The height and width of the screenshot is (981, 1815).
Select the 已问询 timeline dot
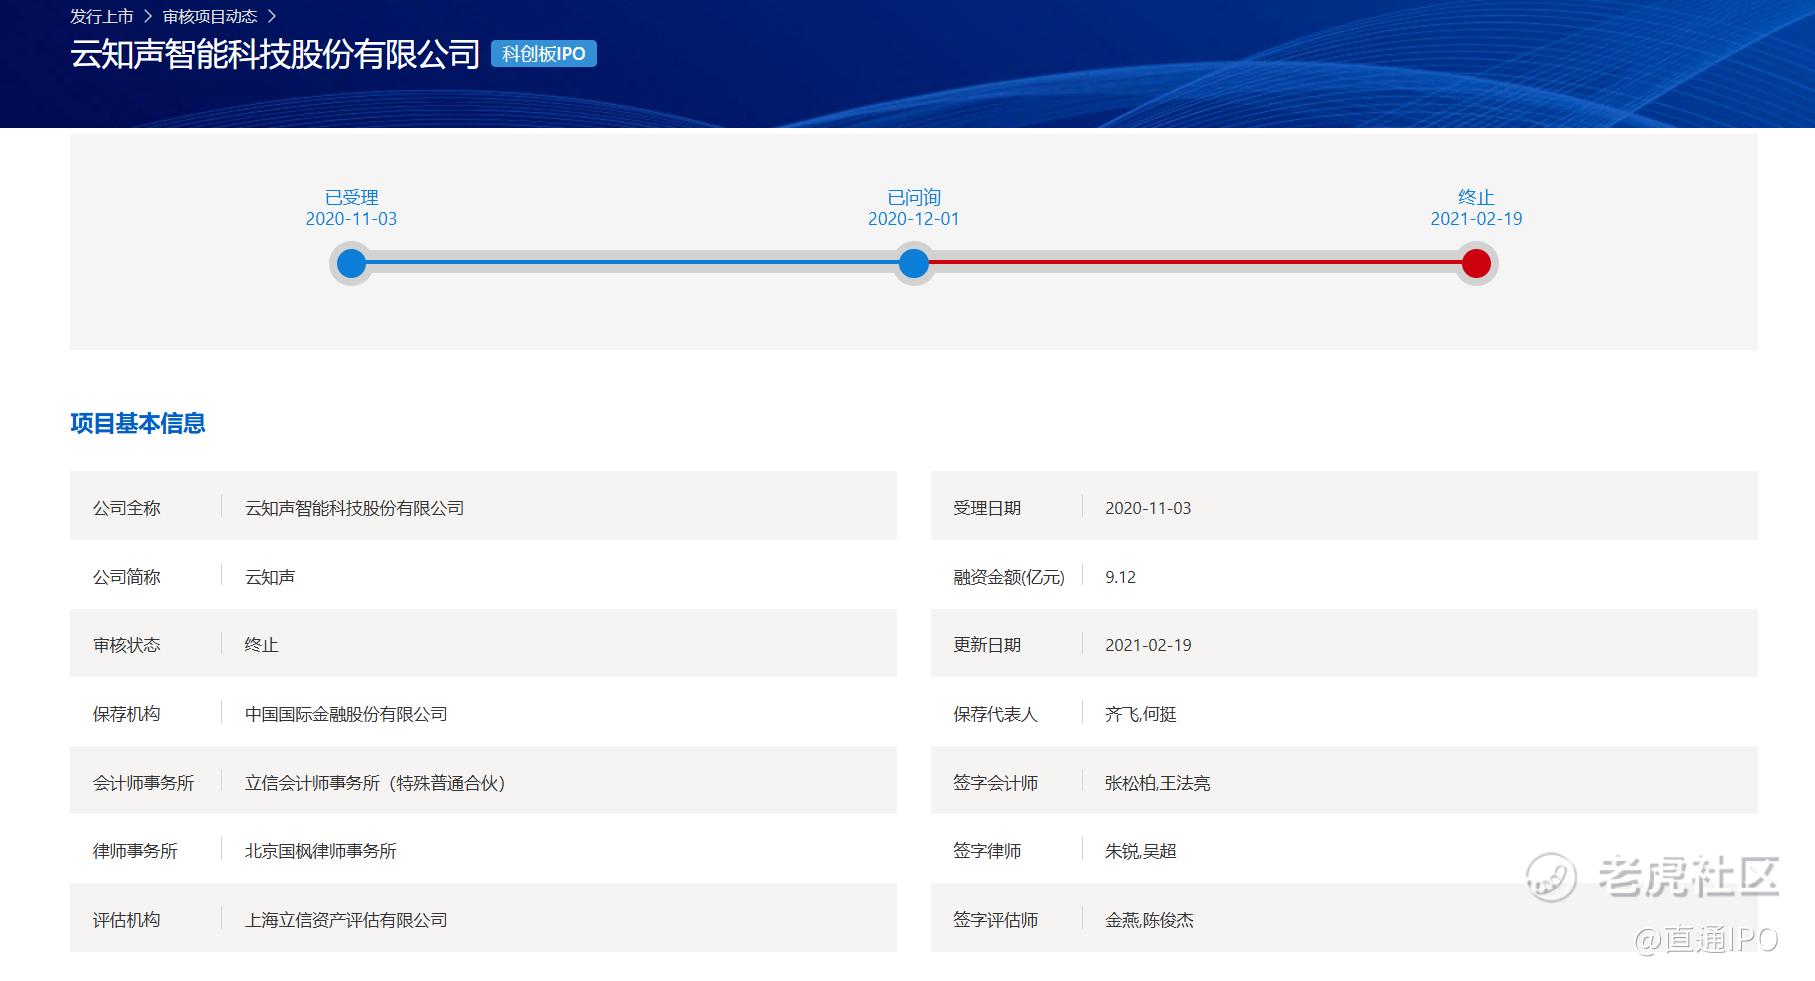[x=914, y=264]
